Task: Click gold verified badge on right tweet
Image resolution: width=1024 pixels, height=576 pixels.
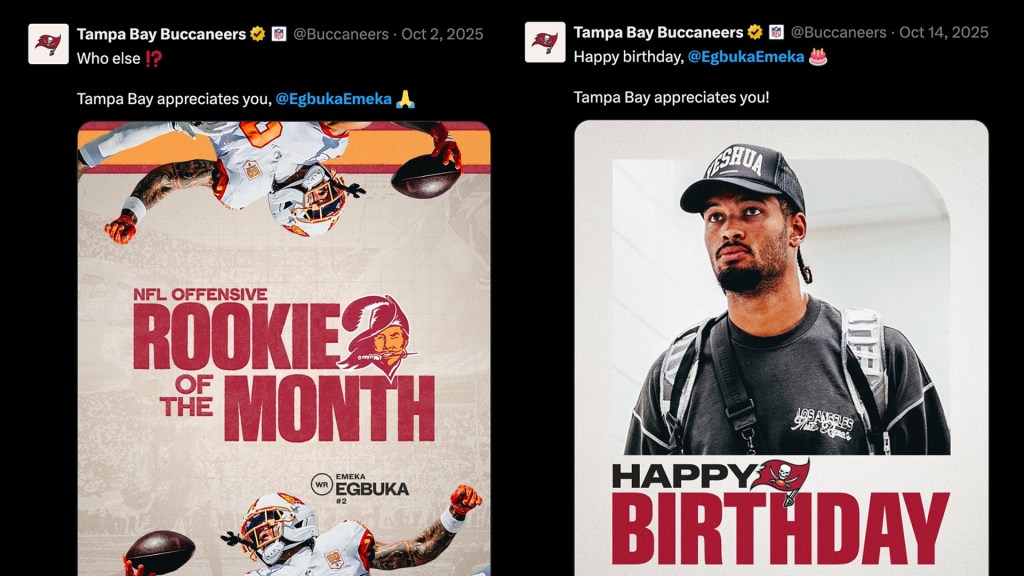Action: pyautogui.click(x=755, y=32)
